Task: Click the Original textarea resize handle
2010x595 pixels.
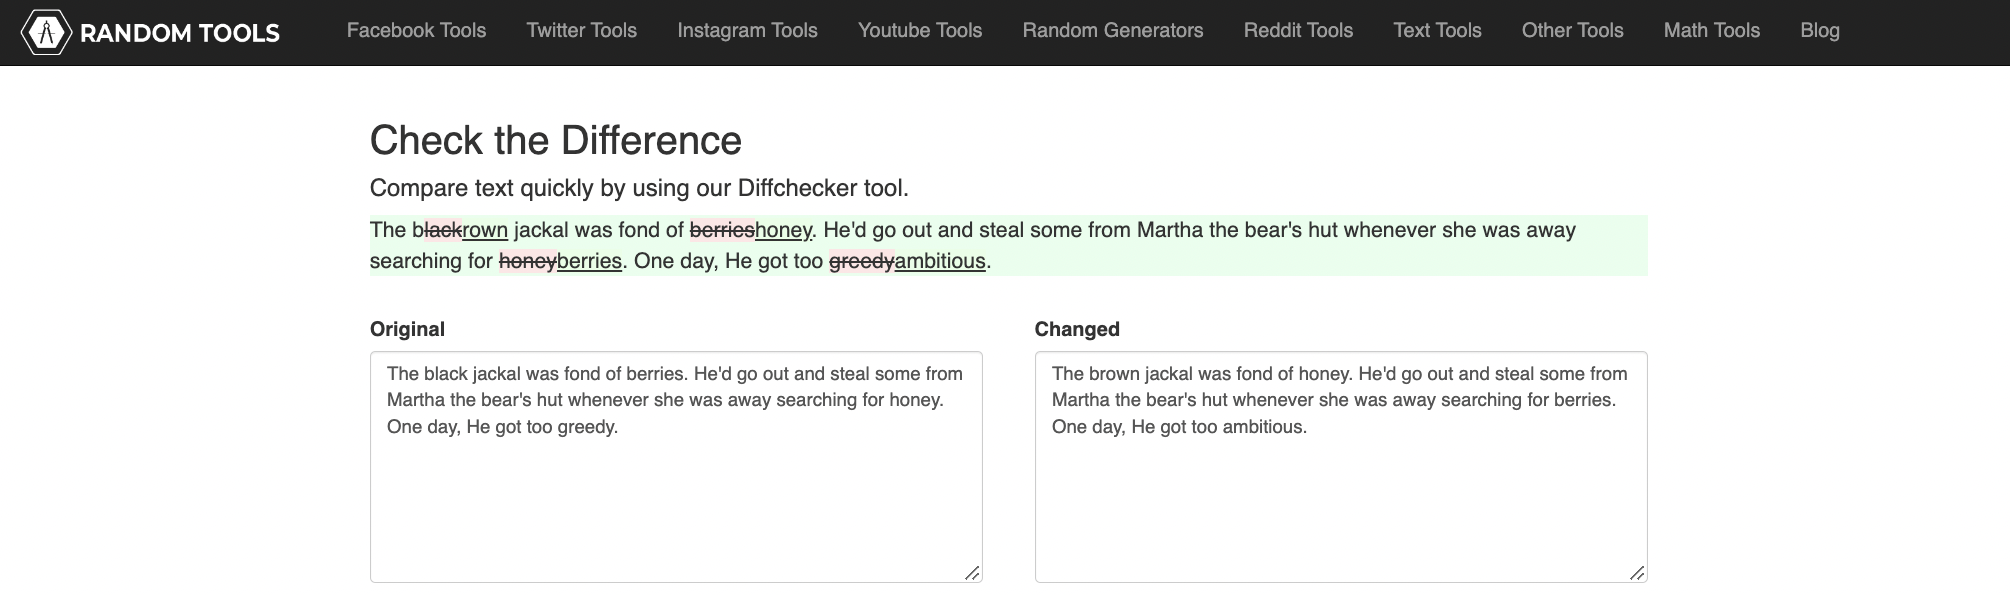Action: click(x=972, y=573)
